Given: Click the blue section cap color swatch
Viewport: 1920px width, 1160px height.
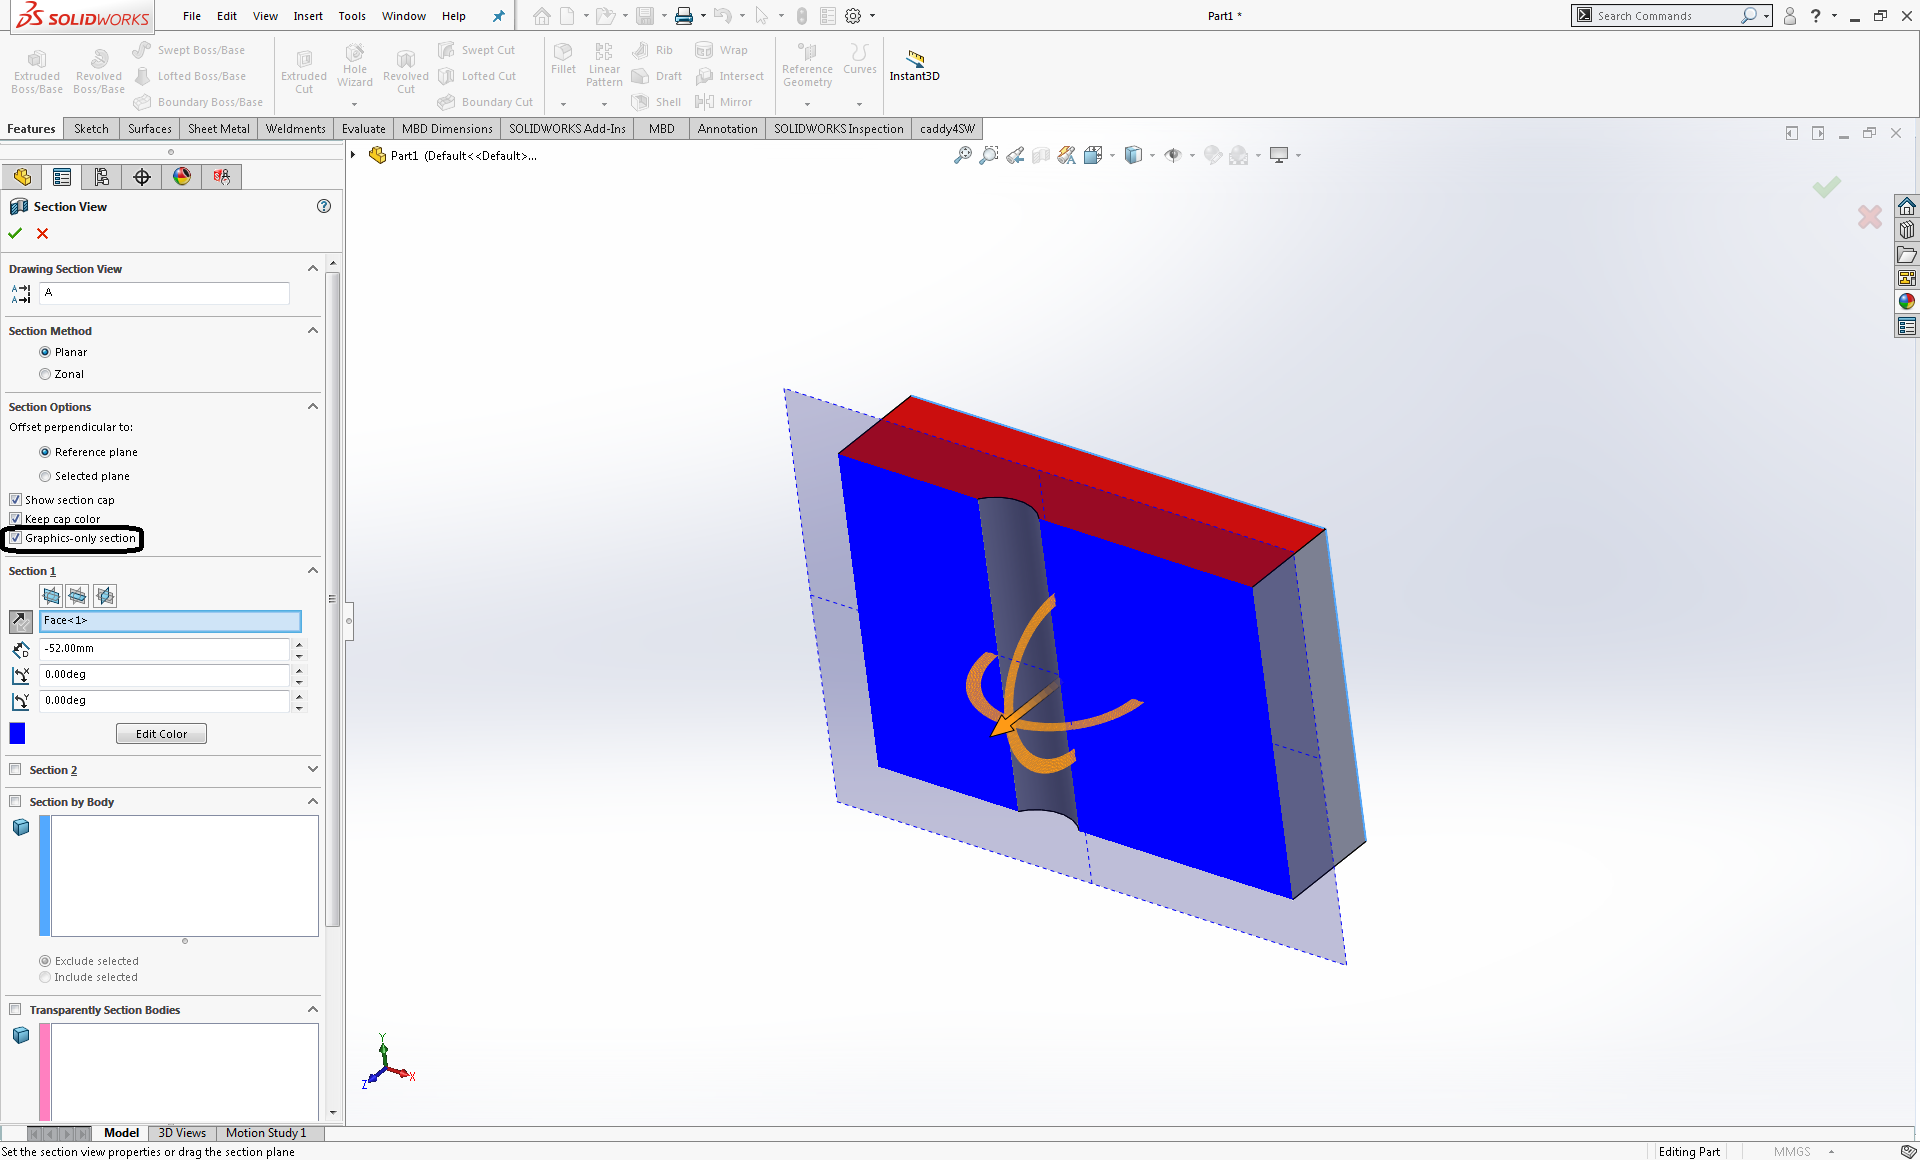Looking at the screenshot, I should tap(17, 733).
